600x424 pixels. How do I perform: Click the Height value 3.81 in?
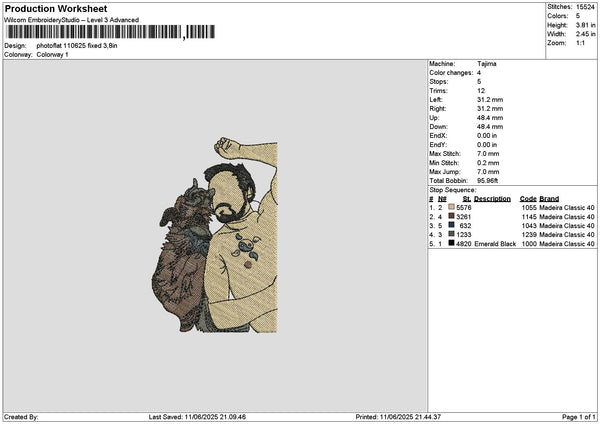point(585,25)
